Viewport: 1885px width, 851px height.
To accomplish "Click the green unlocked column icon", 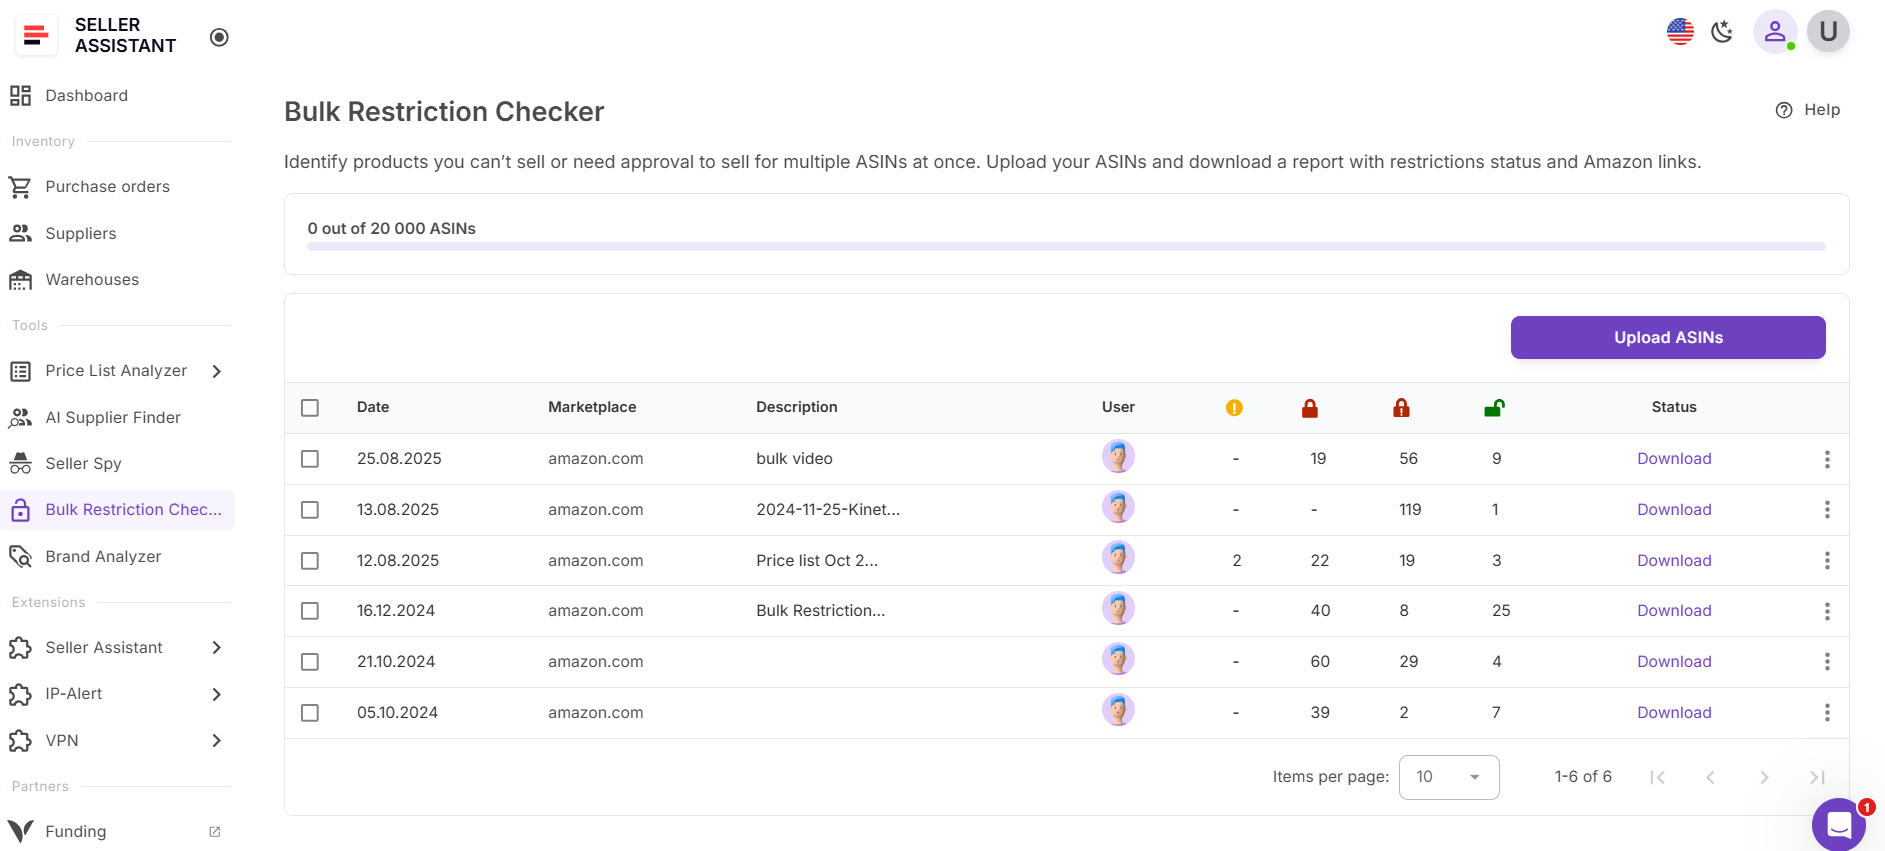I will pyautogui.click(x=1494, y=408).
